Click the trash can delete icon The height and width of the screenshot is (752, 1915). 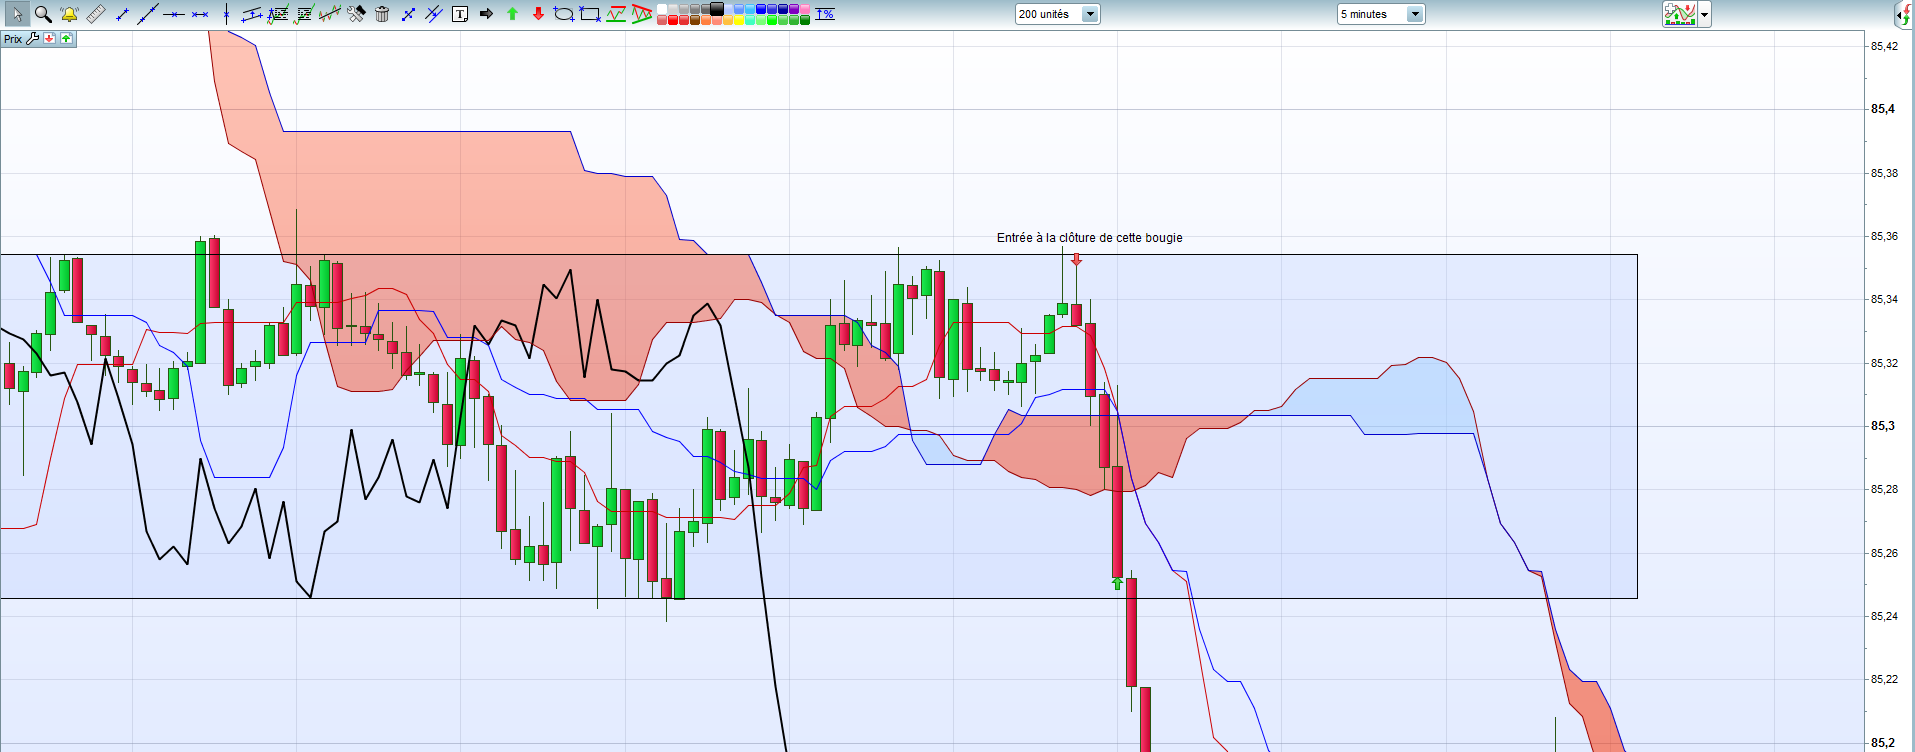pos(382,14)
